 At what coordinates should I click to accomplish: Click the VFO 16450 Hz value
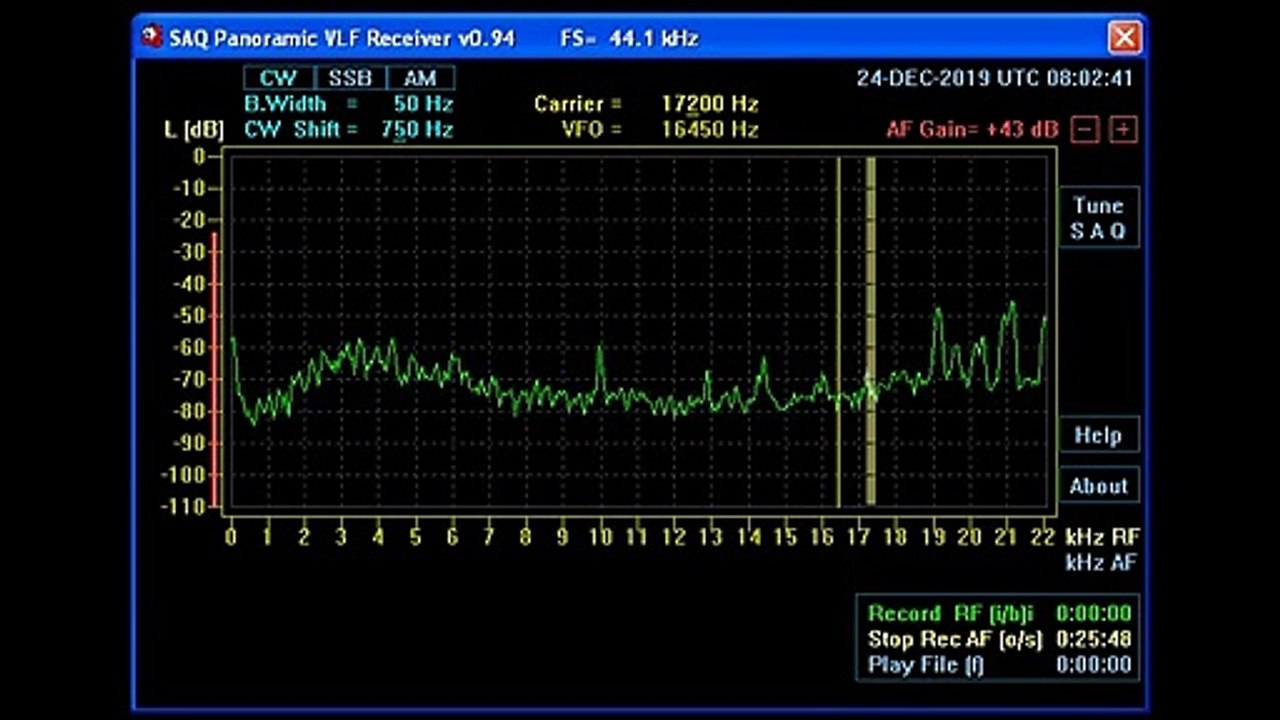(709, 130)
